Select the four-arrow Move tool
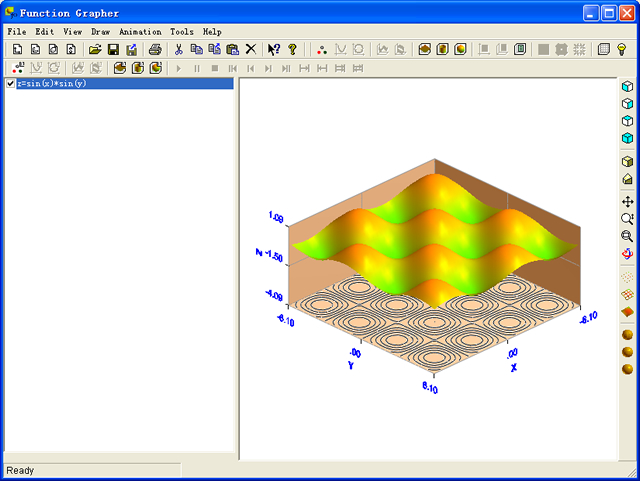Image resolution: width=640 pixels, height=481 pixels. 627,202
